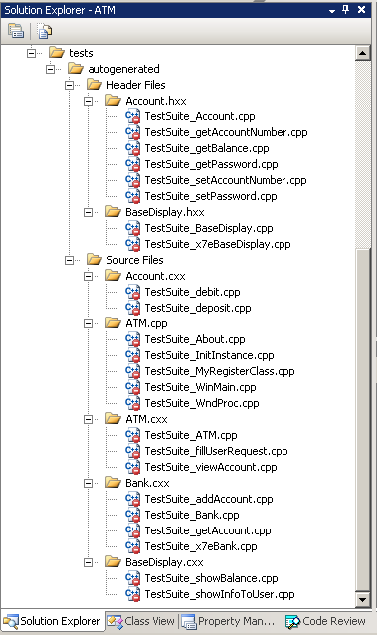The image size is (377, 635).
Task: Collapse the BaseDisplay.cxx folder node
Action: click(88, 562)
